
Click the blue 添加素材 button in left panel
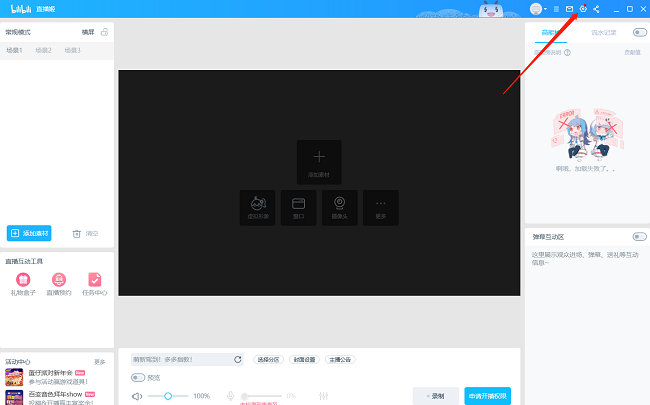coord(29,233)
